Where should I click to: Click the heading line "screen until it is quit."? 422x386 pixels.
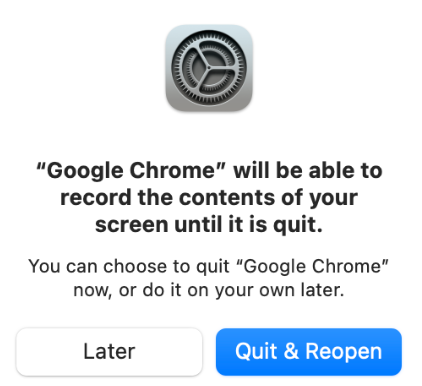(209, 225)
